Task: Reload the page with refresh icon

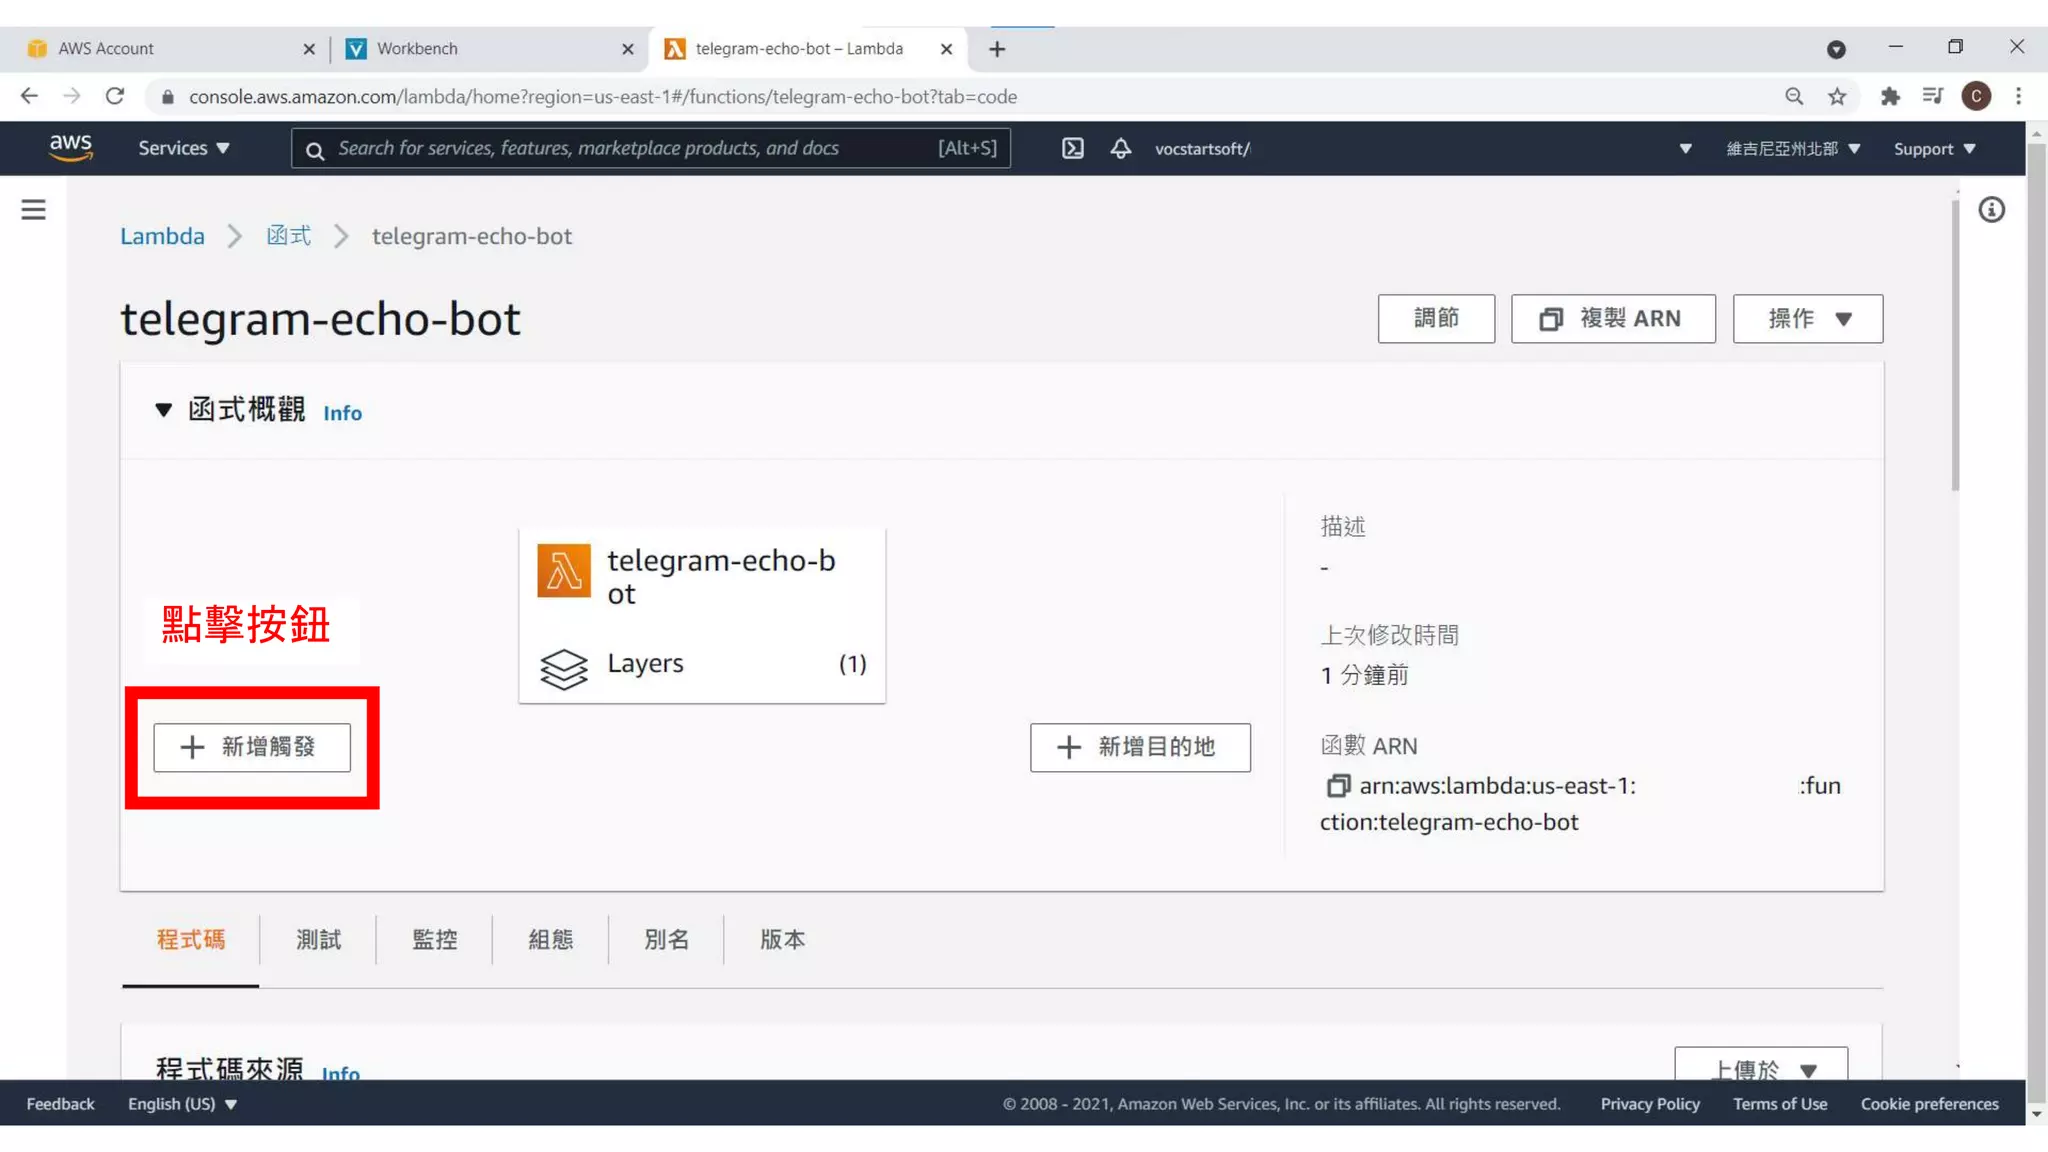Action: (115, 96)
